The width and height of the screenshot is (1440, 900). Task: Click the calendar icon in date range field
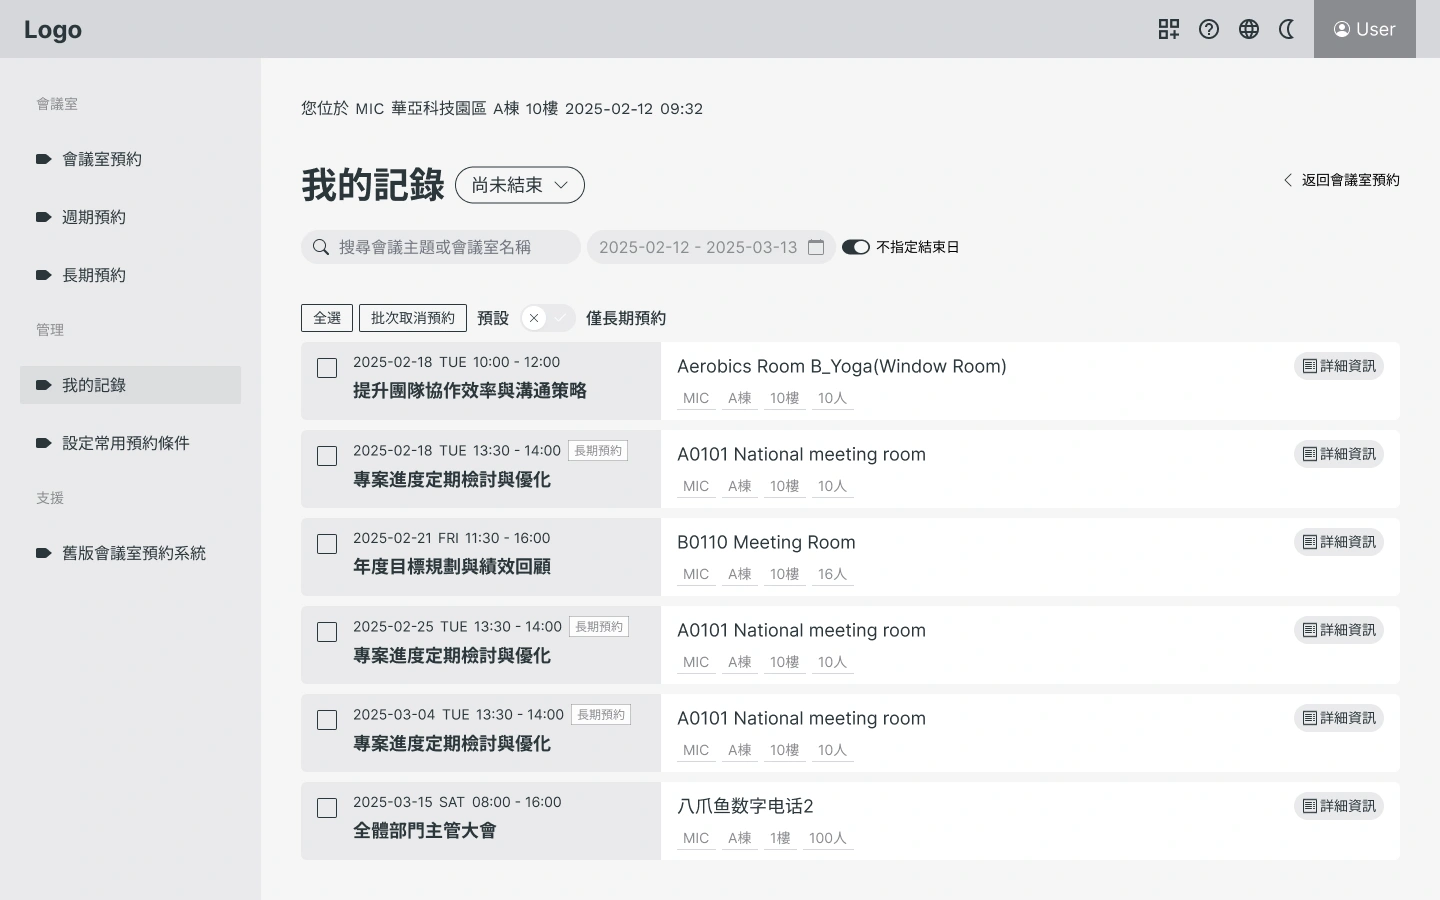(816, 247)
